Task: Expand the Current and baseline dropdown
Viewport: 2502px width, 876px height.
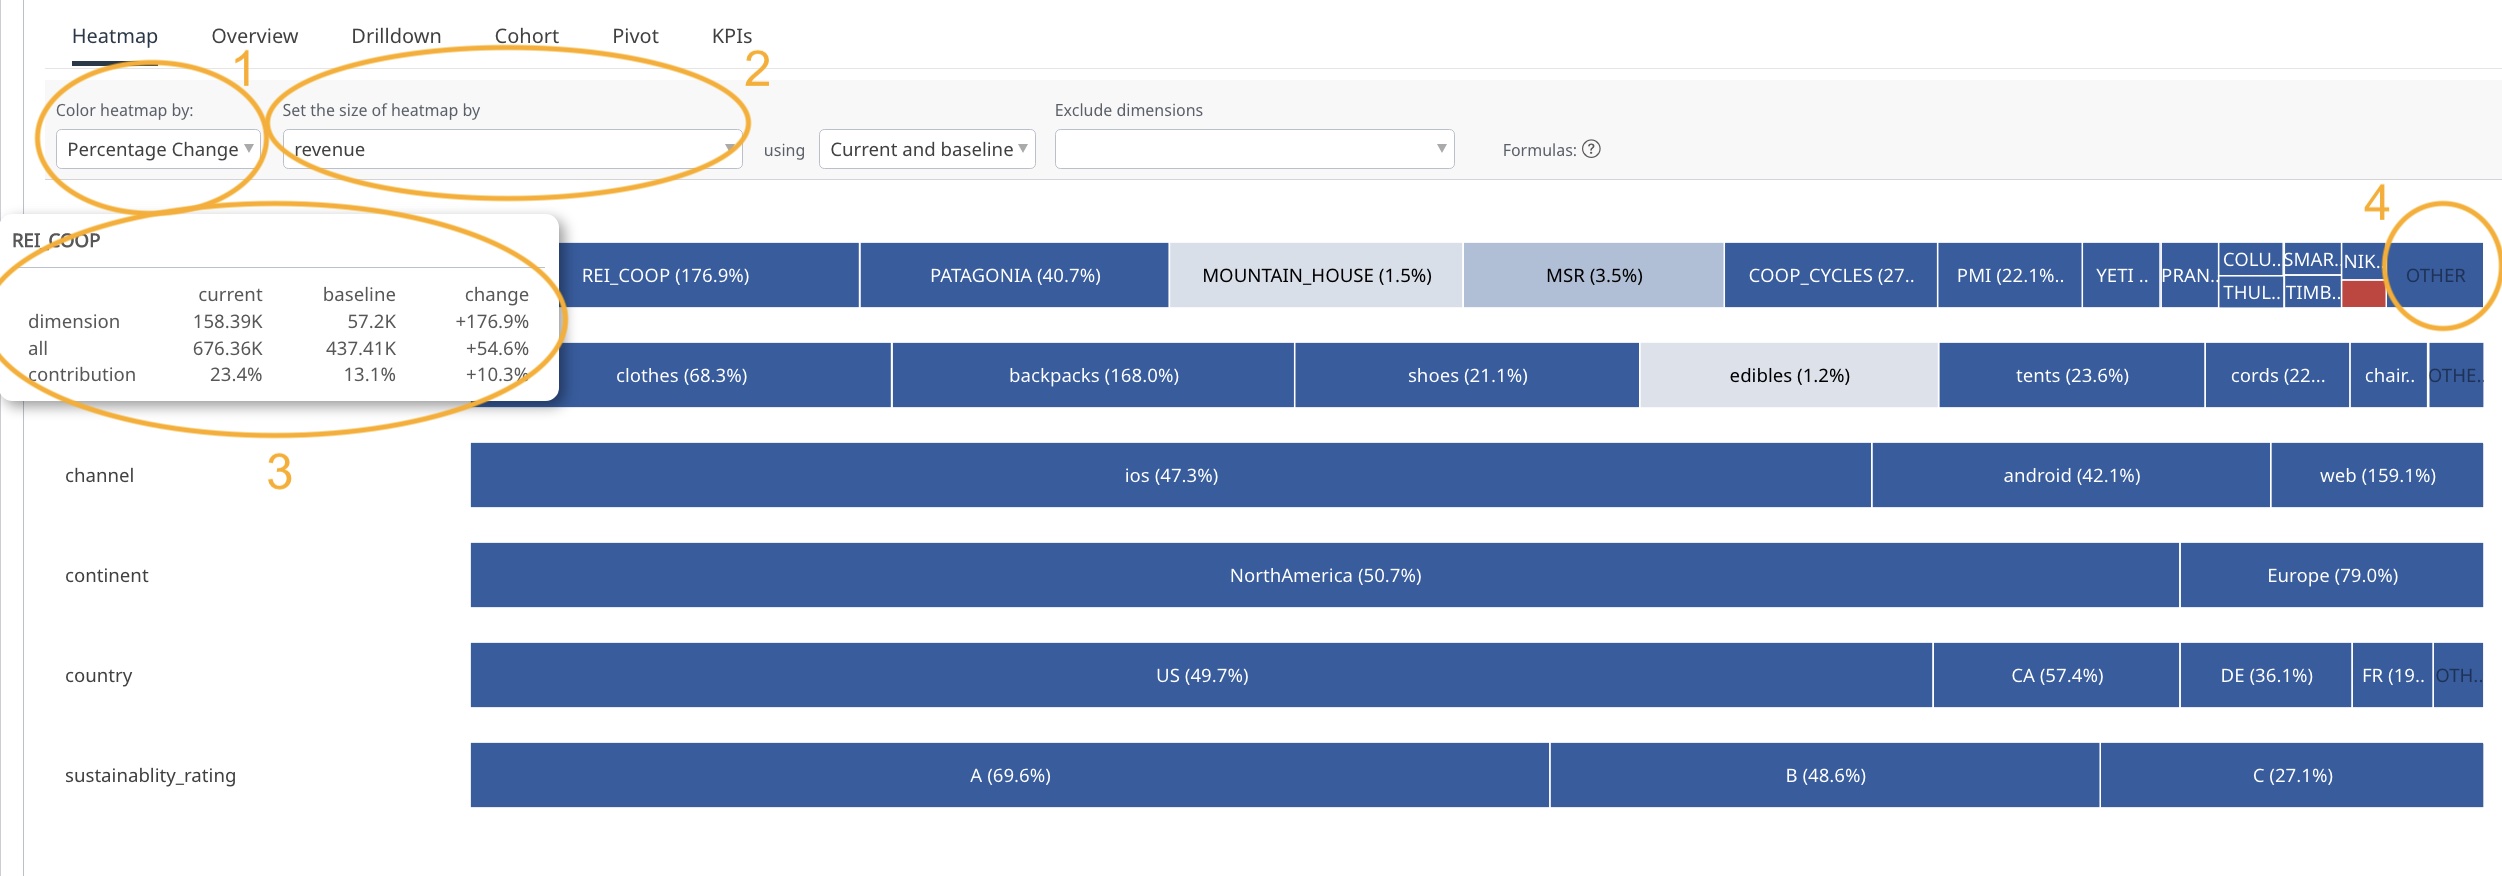Action: (x=926, y=149)
